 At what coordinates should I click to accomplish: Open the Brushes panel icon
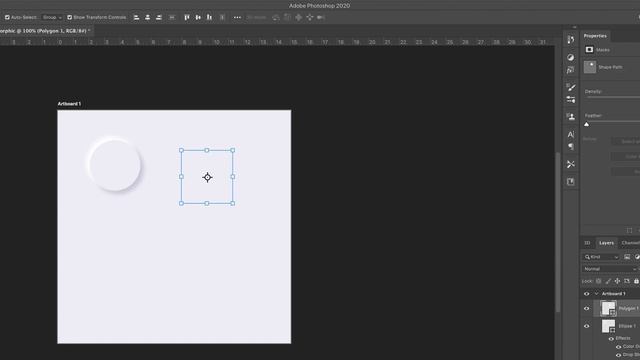571,87
